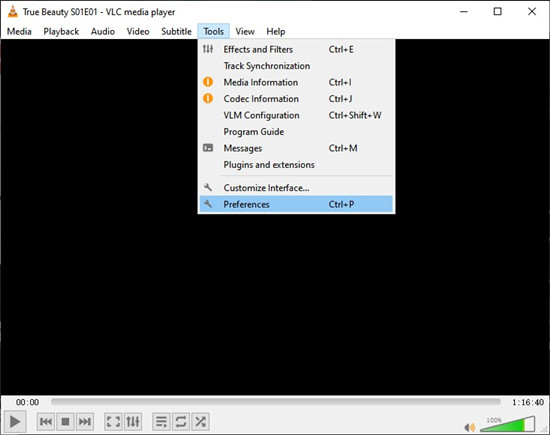This screenshot has height=435, width=550.
Task: Open Plugins and extensions
Action: [296, 165]
